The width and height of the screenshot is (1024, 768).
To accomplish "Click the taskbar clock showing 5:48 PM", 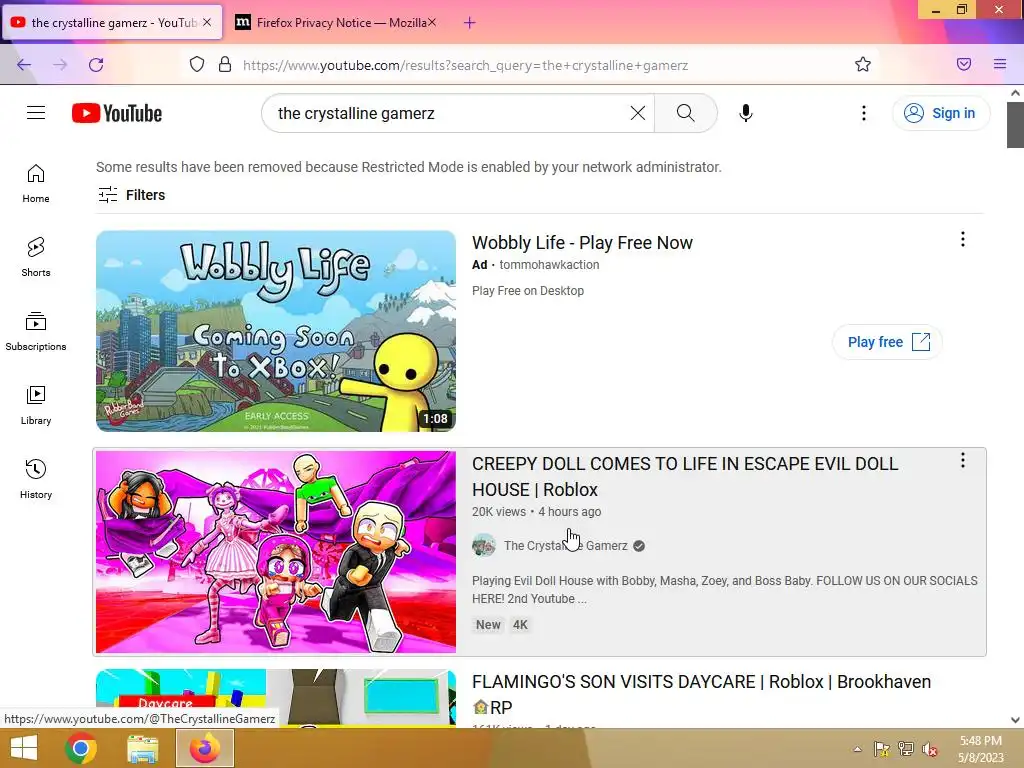I will (x=980, y=749).
